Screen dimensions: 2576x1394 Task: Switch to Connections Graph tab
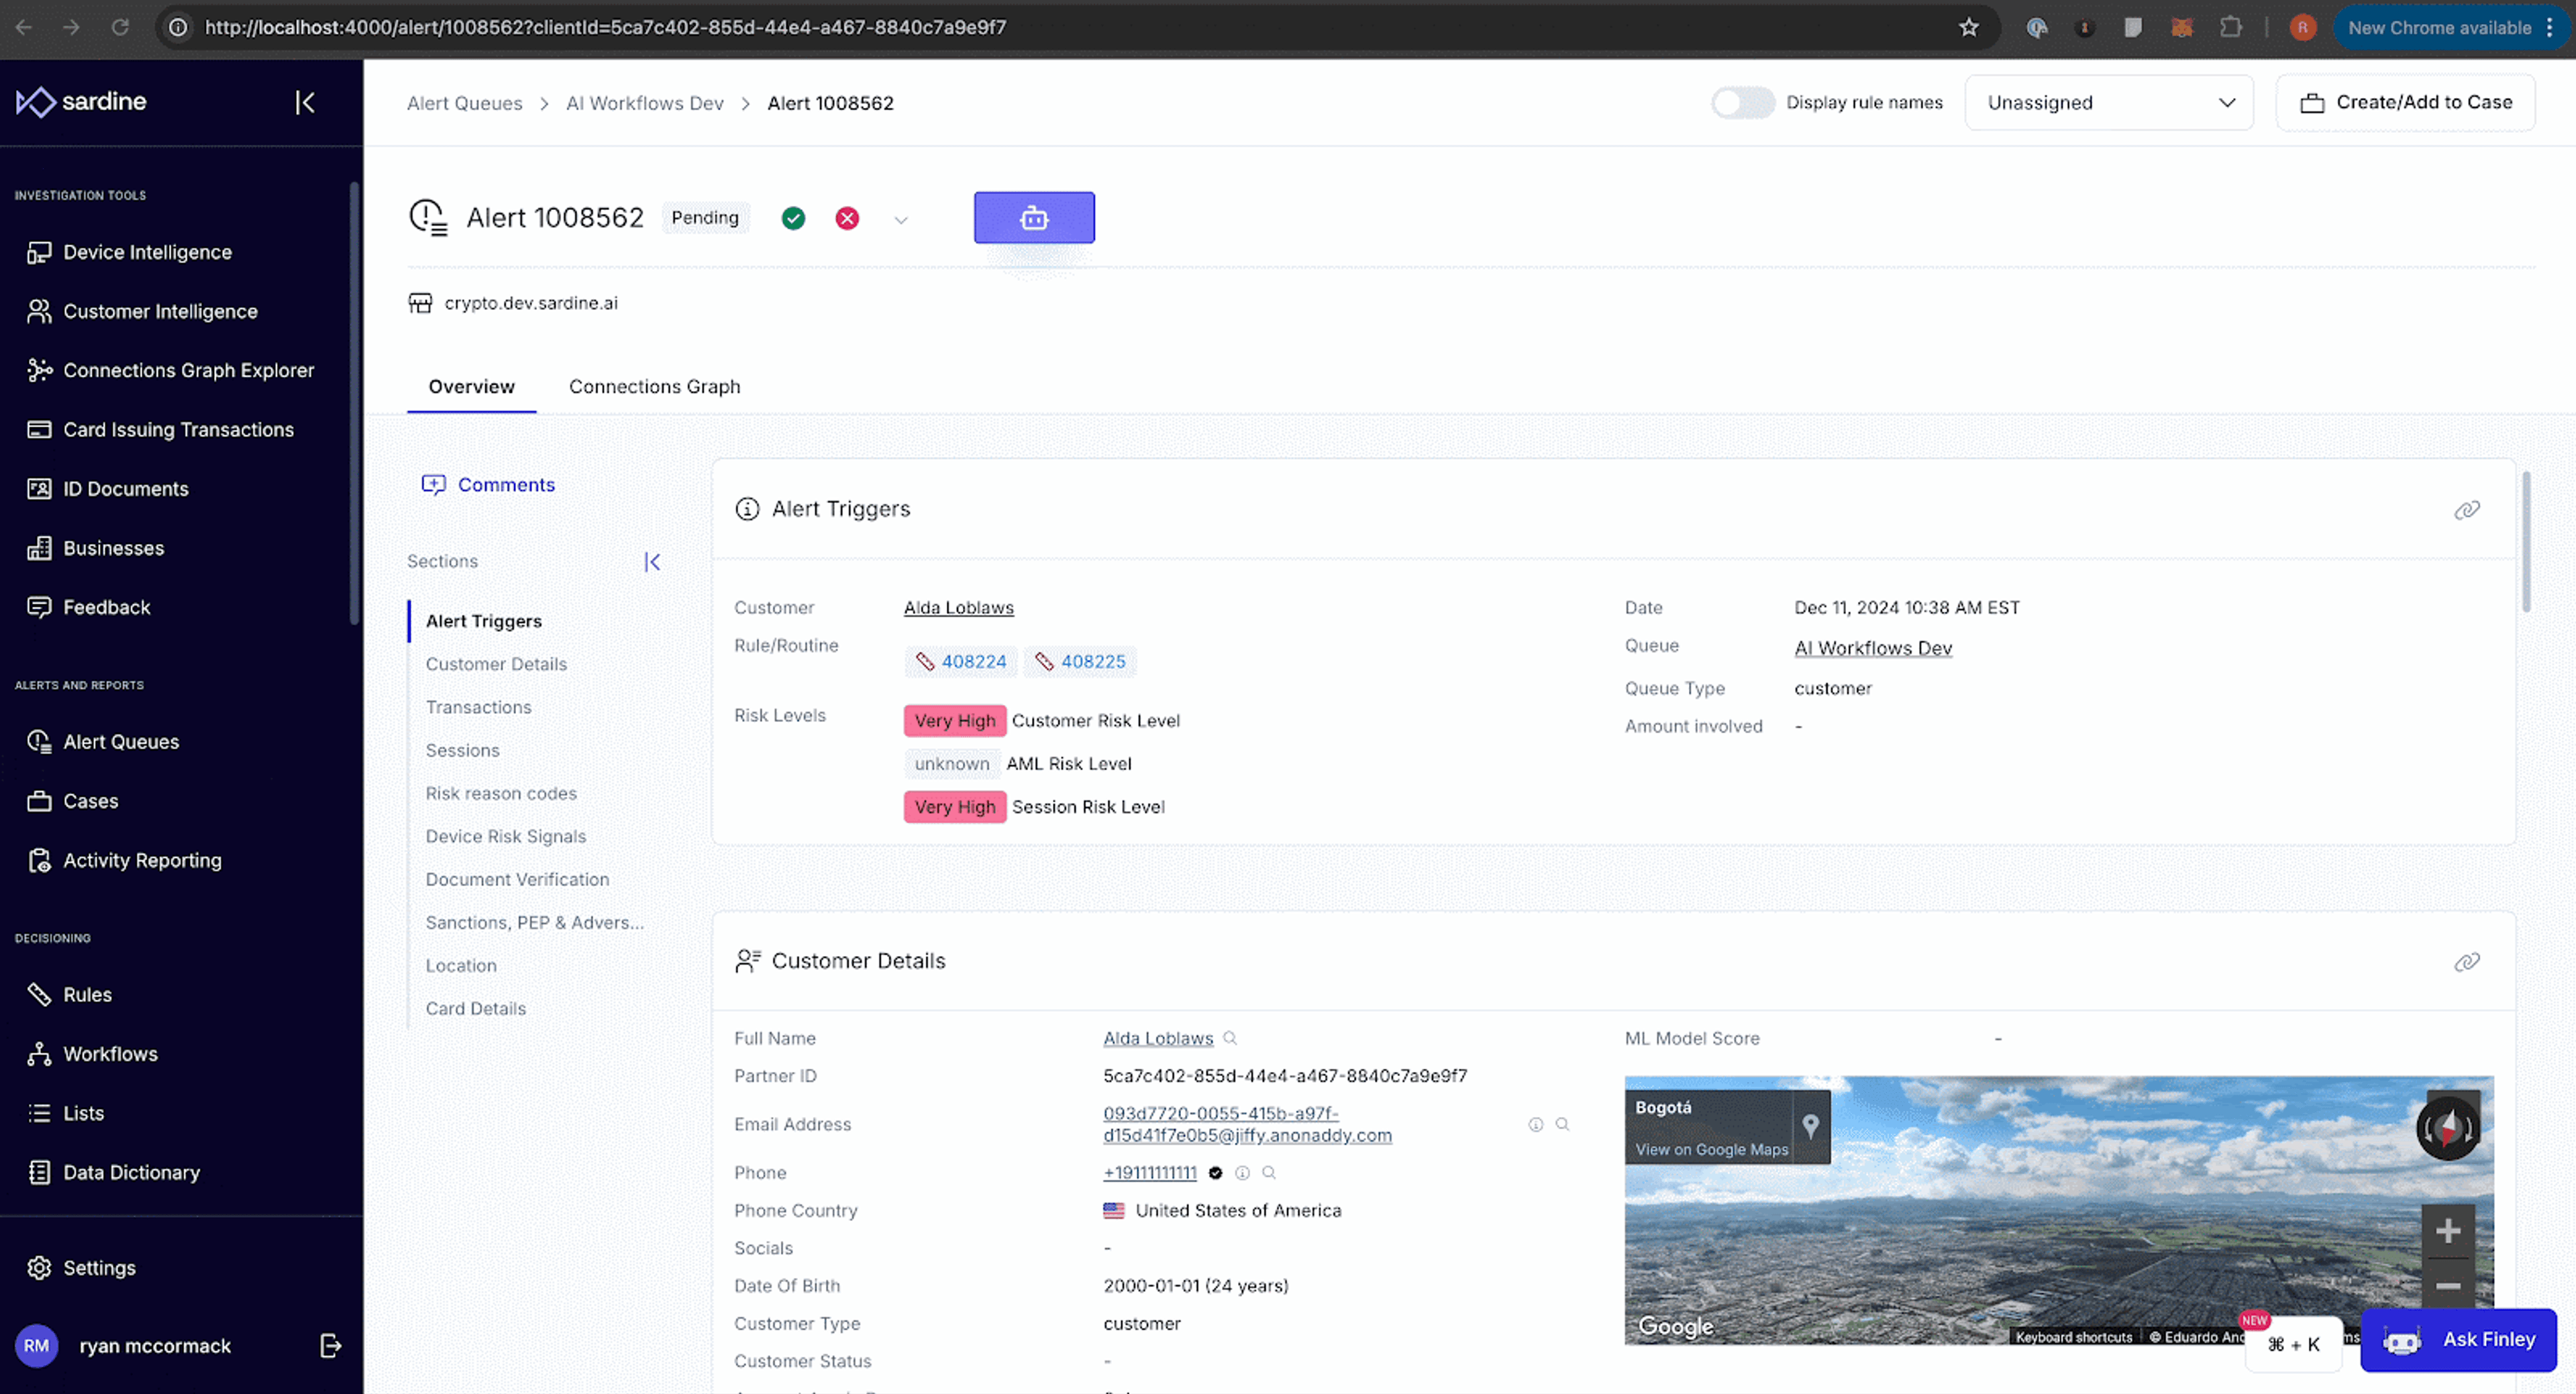[x=654, y=386]
